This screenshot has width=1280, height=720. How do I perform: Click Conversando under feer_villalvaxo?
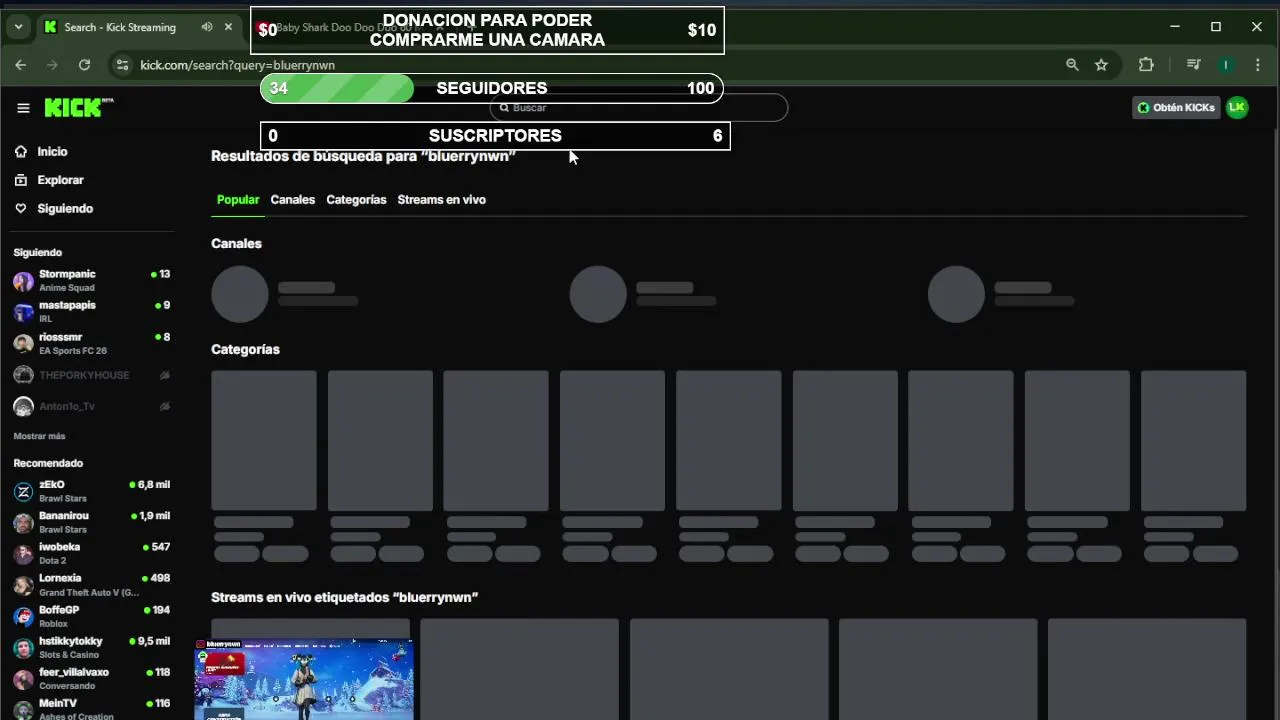[67, 687]
